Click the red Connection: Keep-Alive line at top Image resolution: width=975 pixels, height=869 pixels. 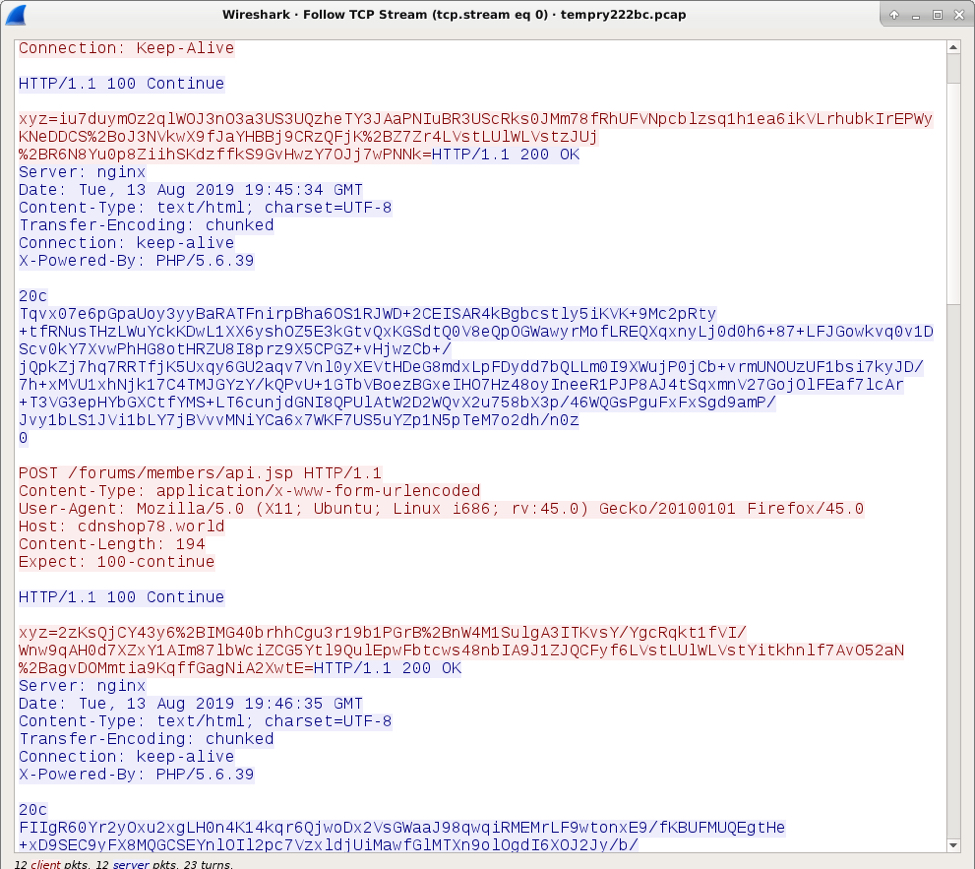(126, 48)
